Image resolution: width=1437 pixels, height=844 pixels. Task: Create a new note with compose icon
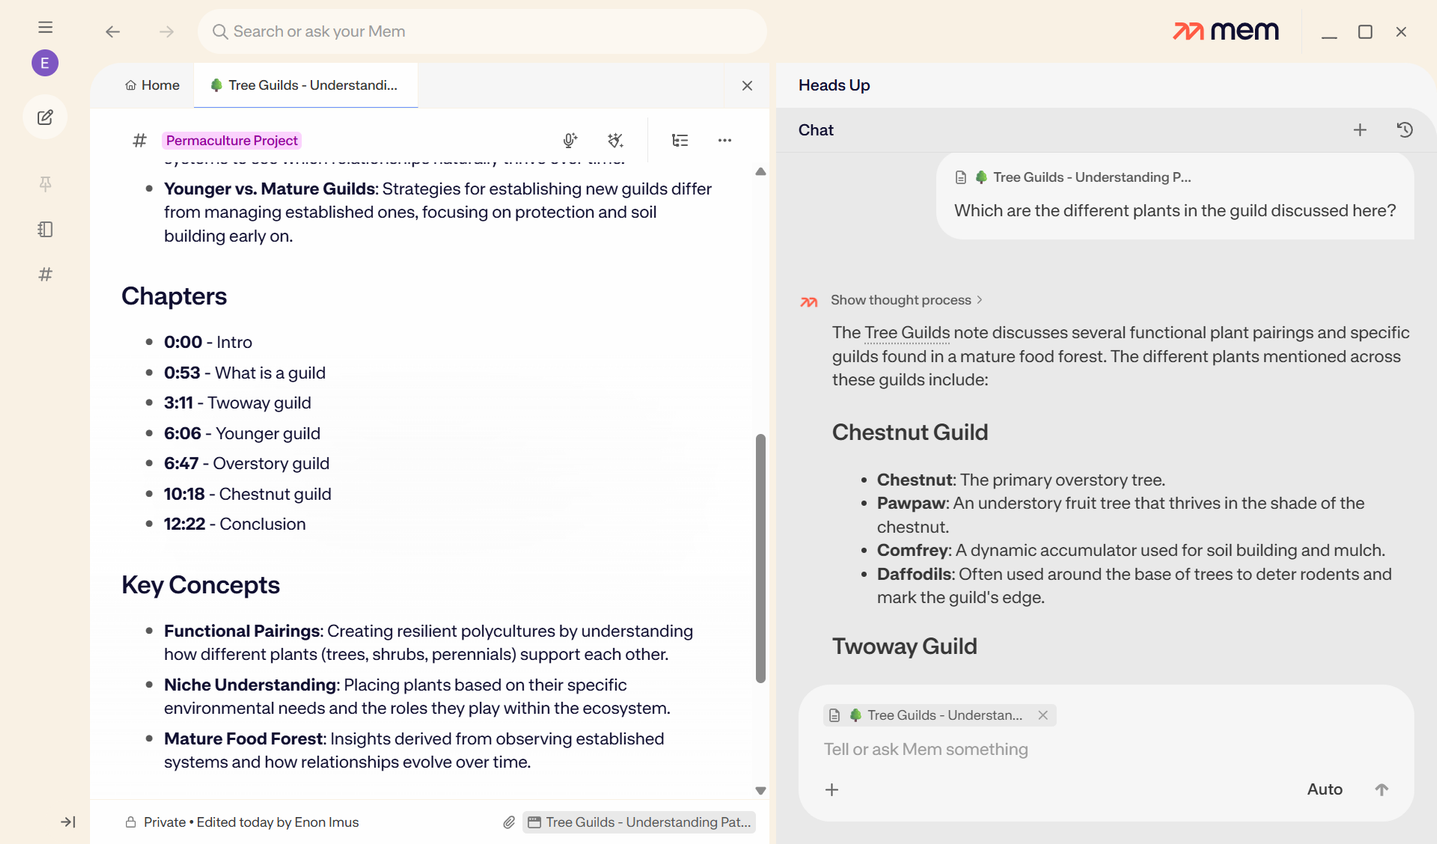tap(45, 117)
